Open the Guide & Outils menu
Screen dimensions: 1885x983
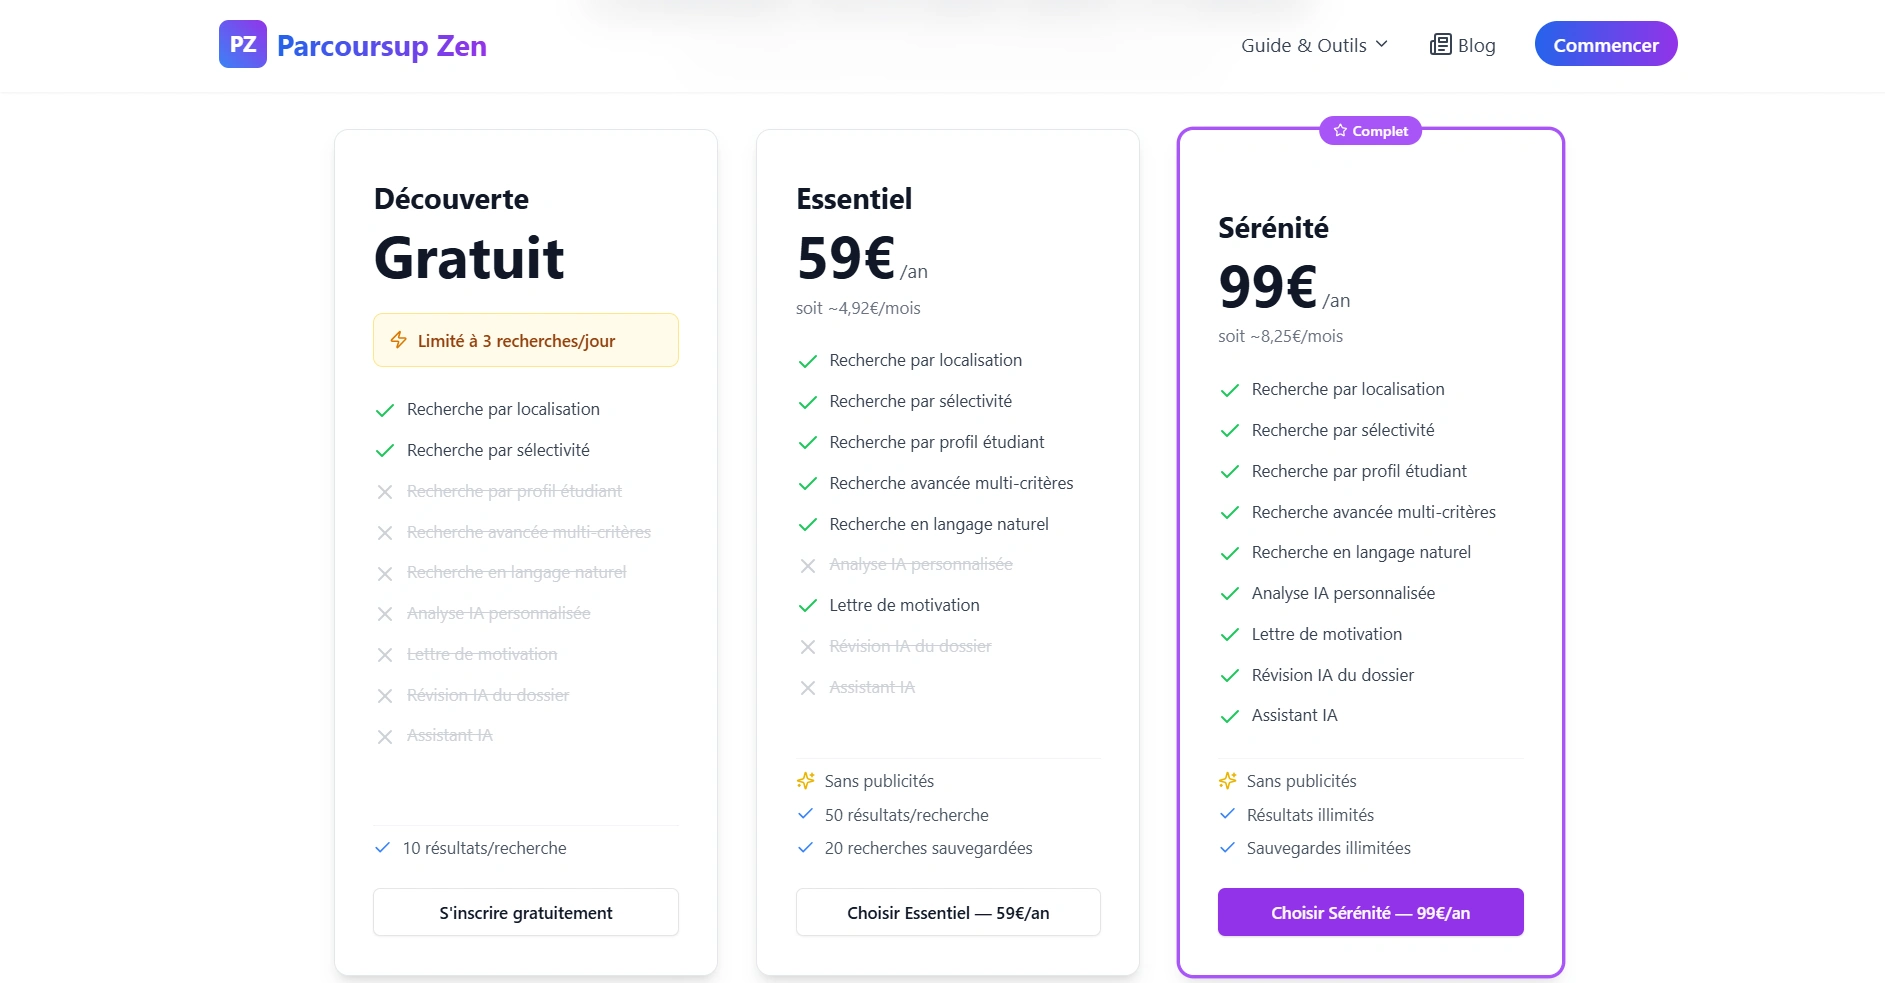coord(1314,45)
